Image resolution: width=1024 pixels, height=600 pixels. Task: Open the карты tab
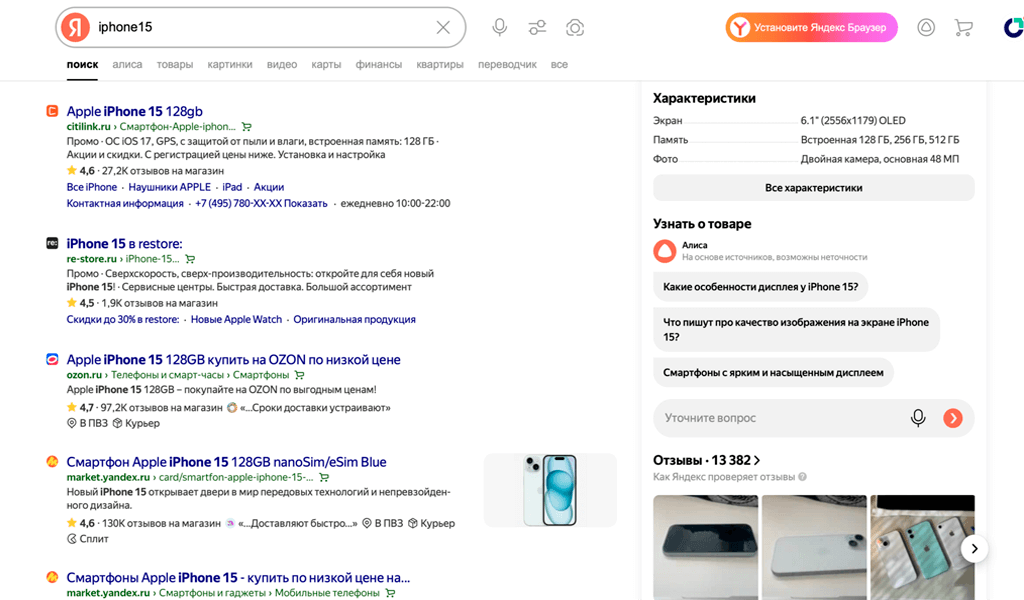tap(327, 65)
